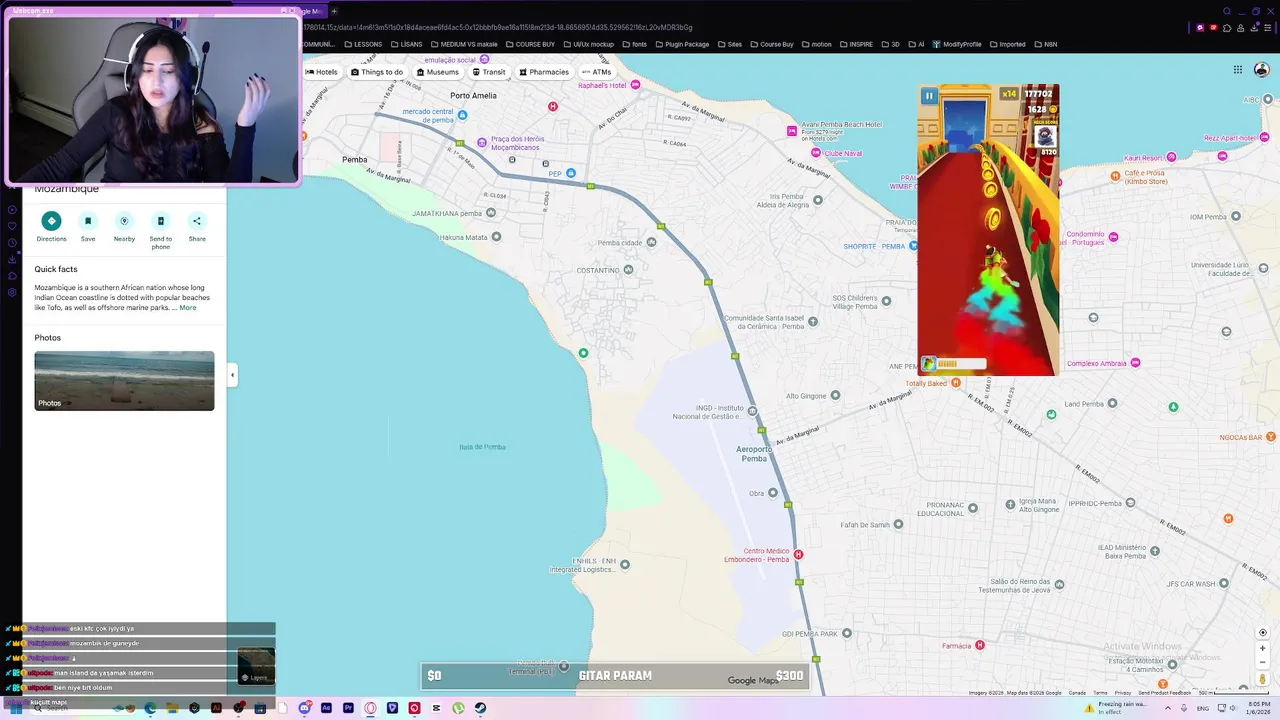Image resolution: width=1280 pixels, height=720 pixels.
Task: Select mercado central de pemba marker
Action: pos(462,116)
